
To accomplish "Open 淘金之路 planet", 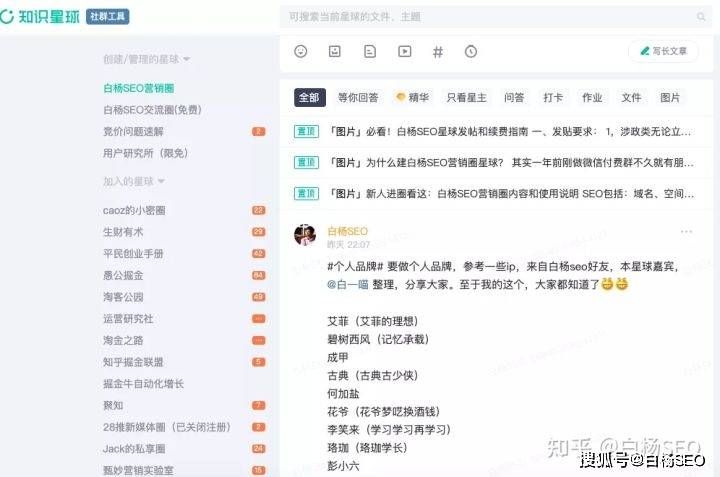I will coord(123,341).
